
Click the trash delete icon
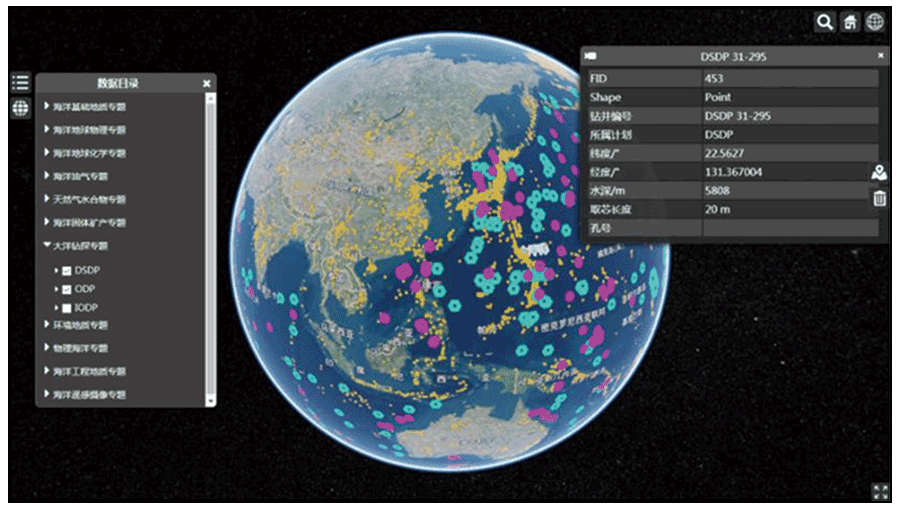click(879, 198)
